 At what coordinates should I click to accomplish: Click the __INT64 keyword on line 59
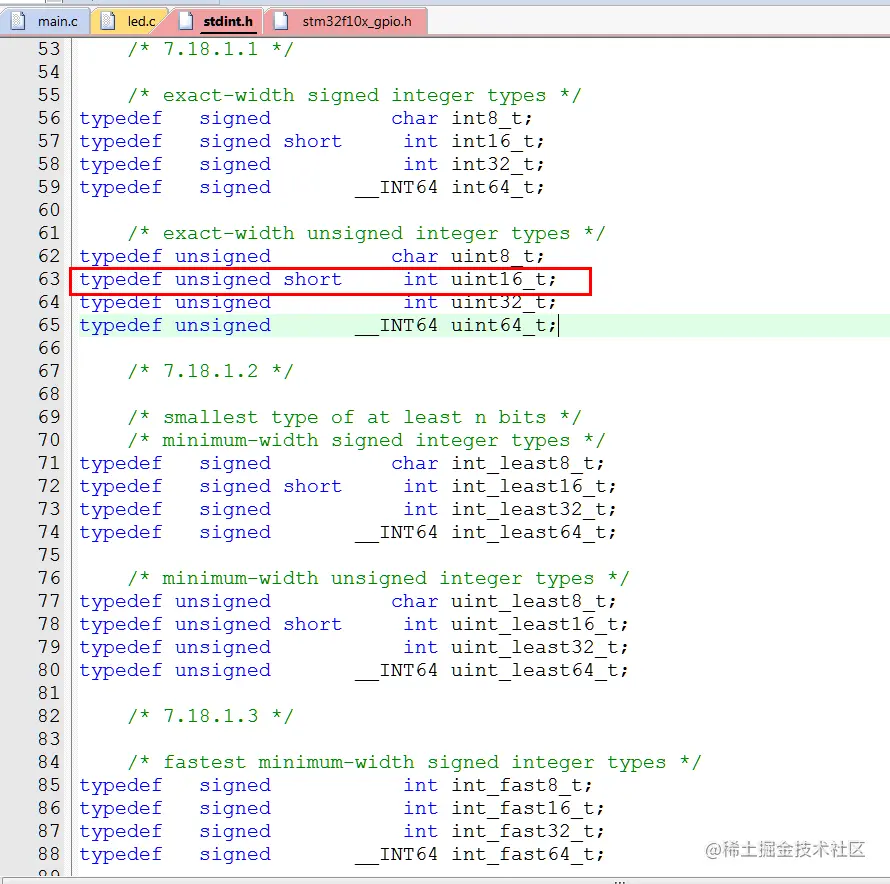tap(396, 187)
